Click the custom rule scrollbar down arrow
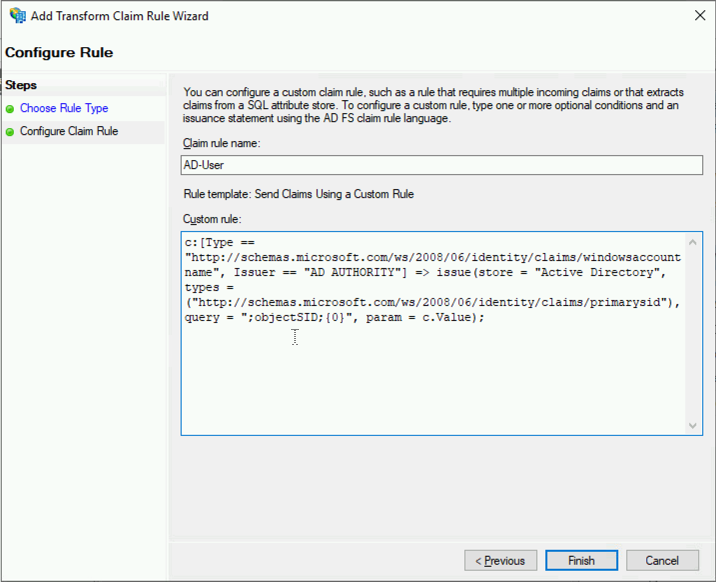The height and width of the screenshot is (582, 716). [693, 425]
